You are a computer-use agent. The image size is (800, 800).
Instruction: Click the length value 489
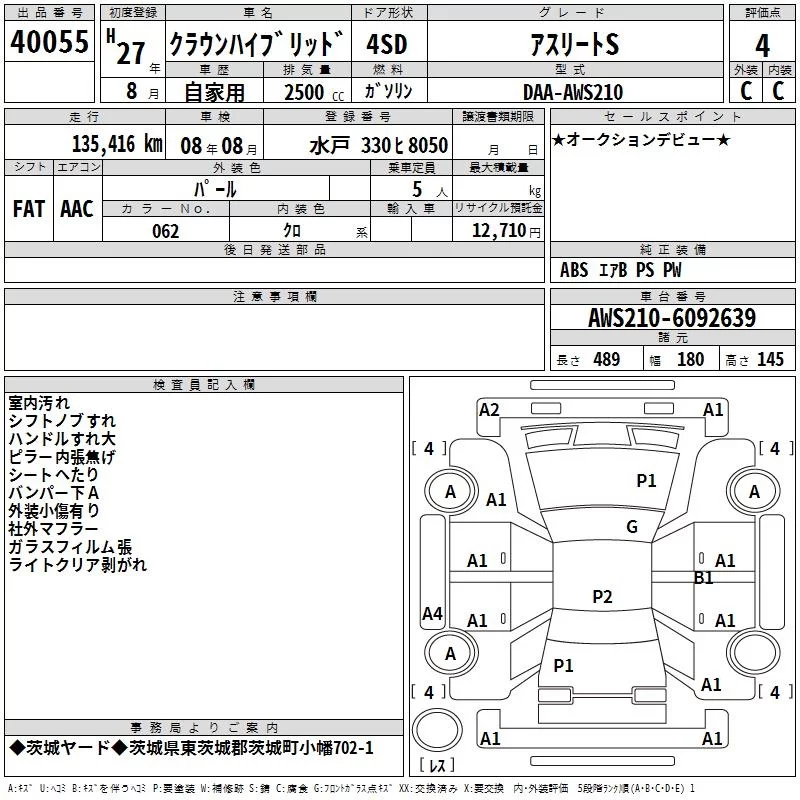pos(607,360)
